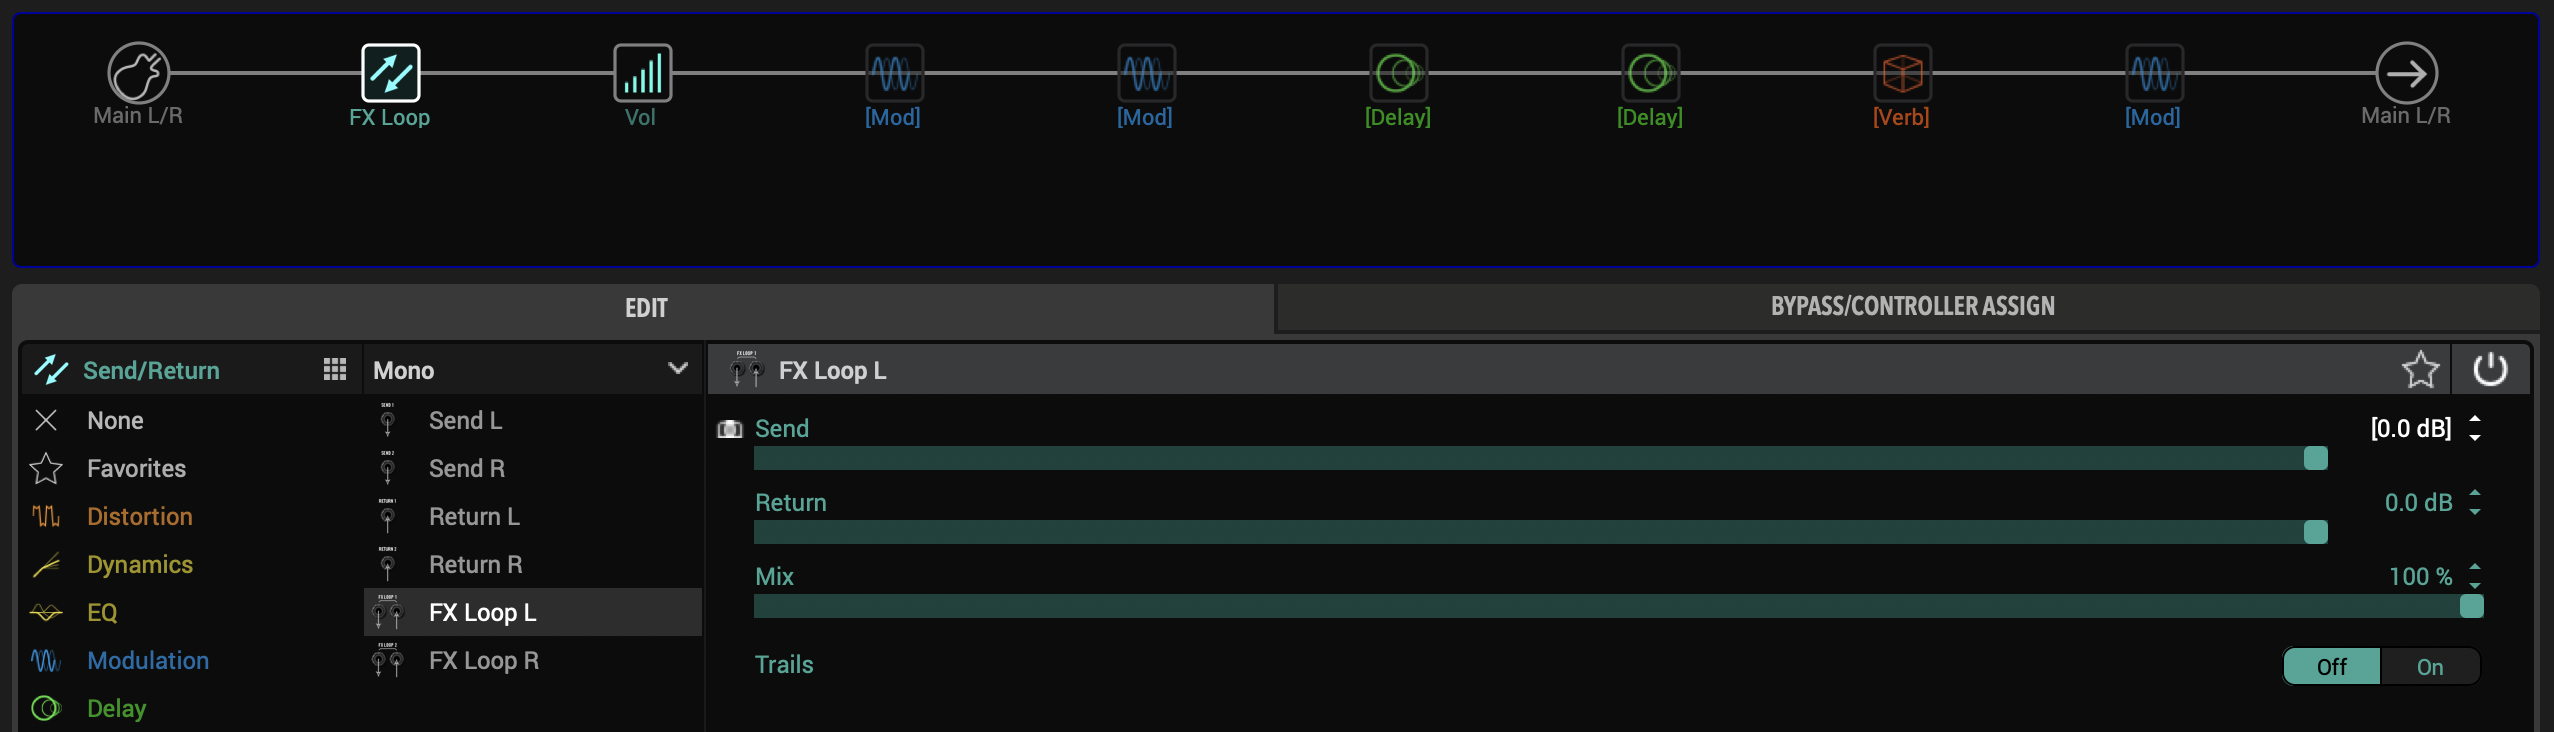Open the category grid view icon
2554x732 pixels.
click(335, 370)
